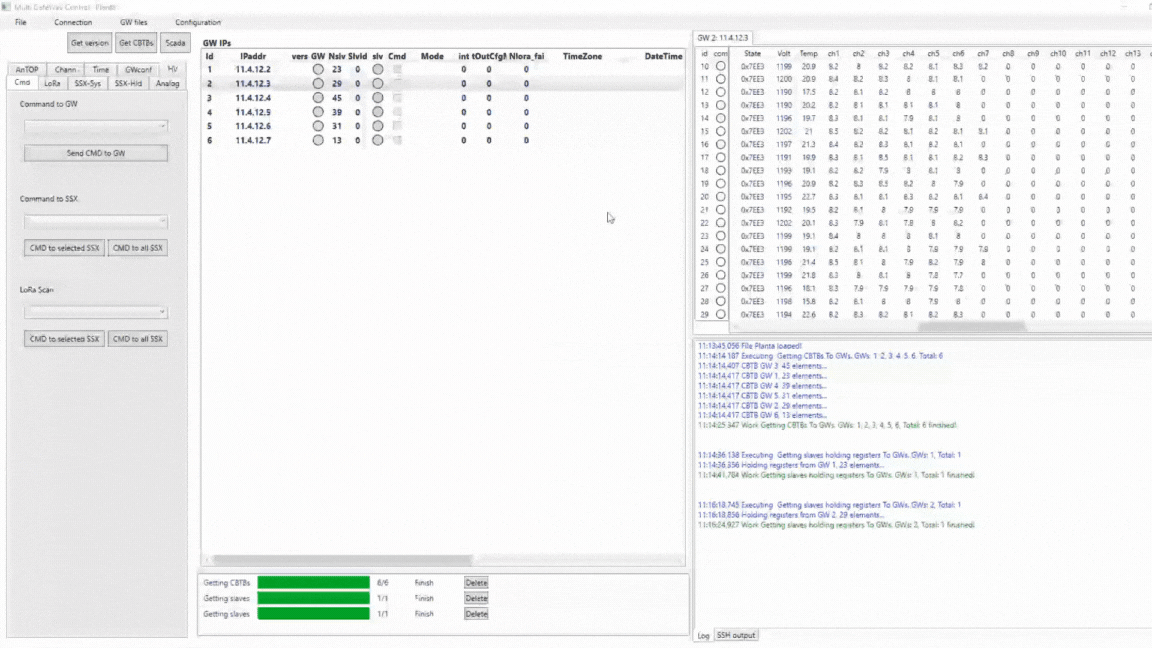
Task: Click CMD to all SSX under LoRa Scan
Action: [x=137, y=339]
